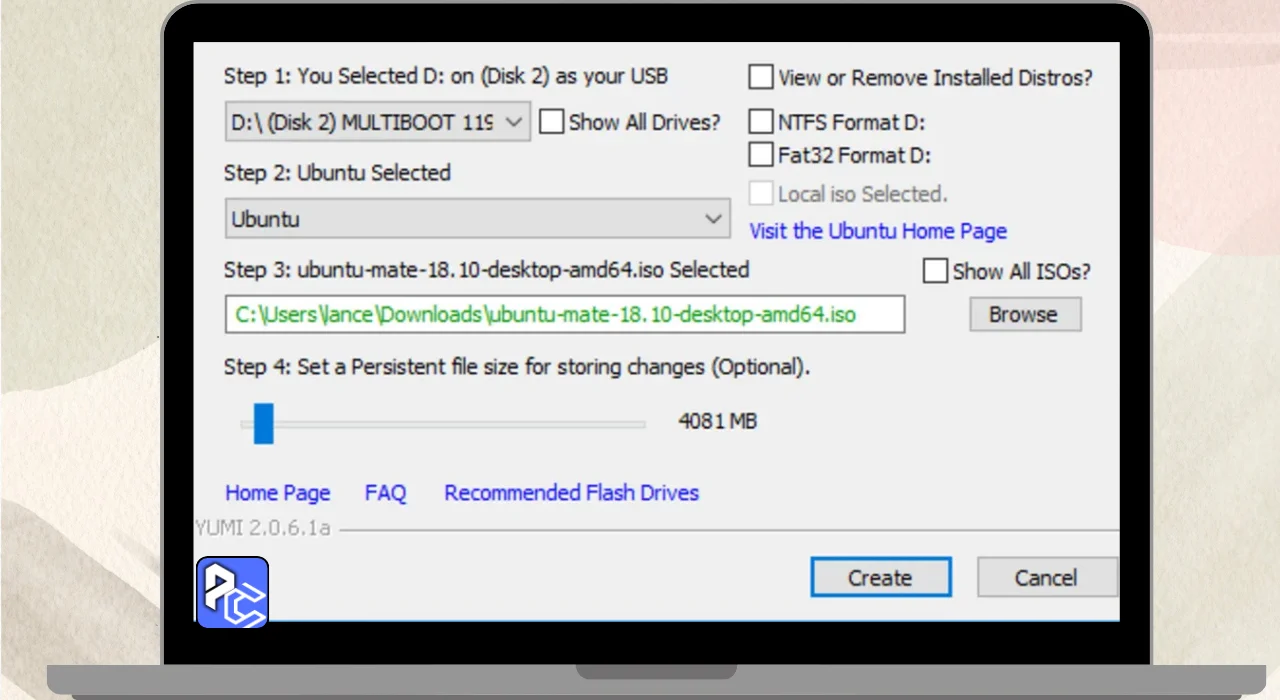This screenshot has height=700, width=1280.
Task: Click the Cancel button
Action: point(1046,577)
